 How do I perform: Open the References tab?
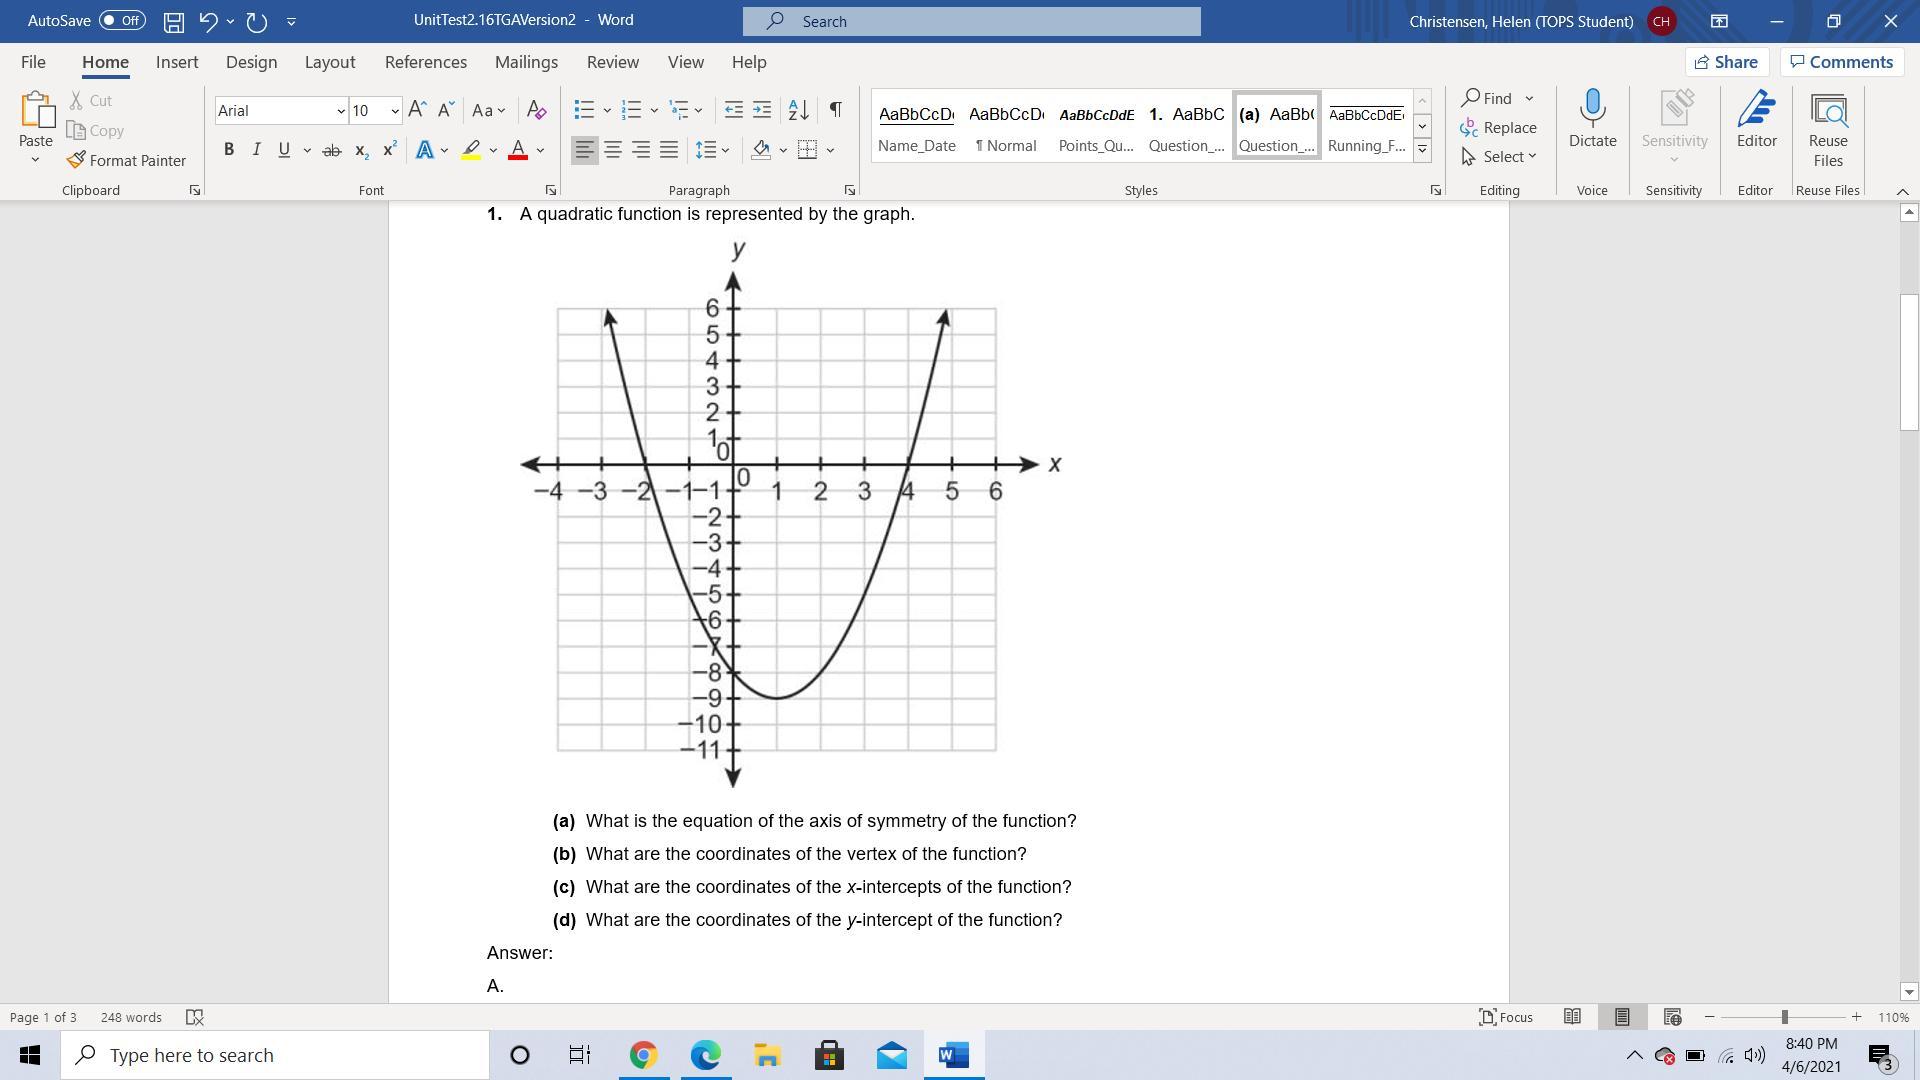point(425,62)
